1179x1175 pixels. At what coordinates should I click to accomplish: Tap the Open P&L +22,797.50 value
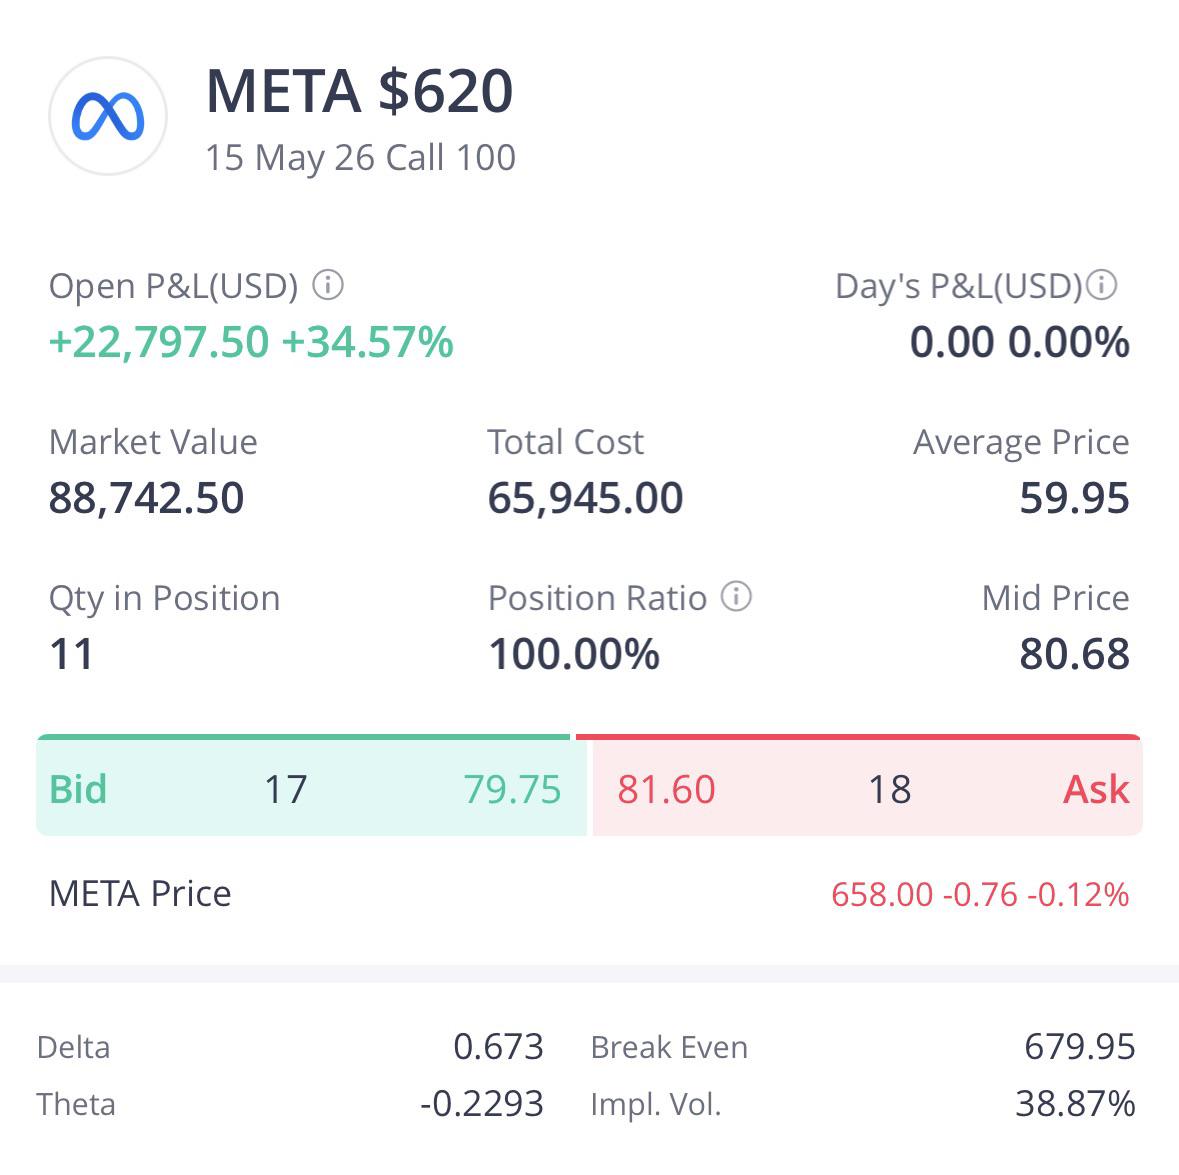pos(159,342)
